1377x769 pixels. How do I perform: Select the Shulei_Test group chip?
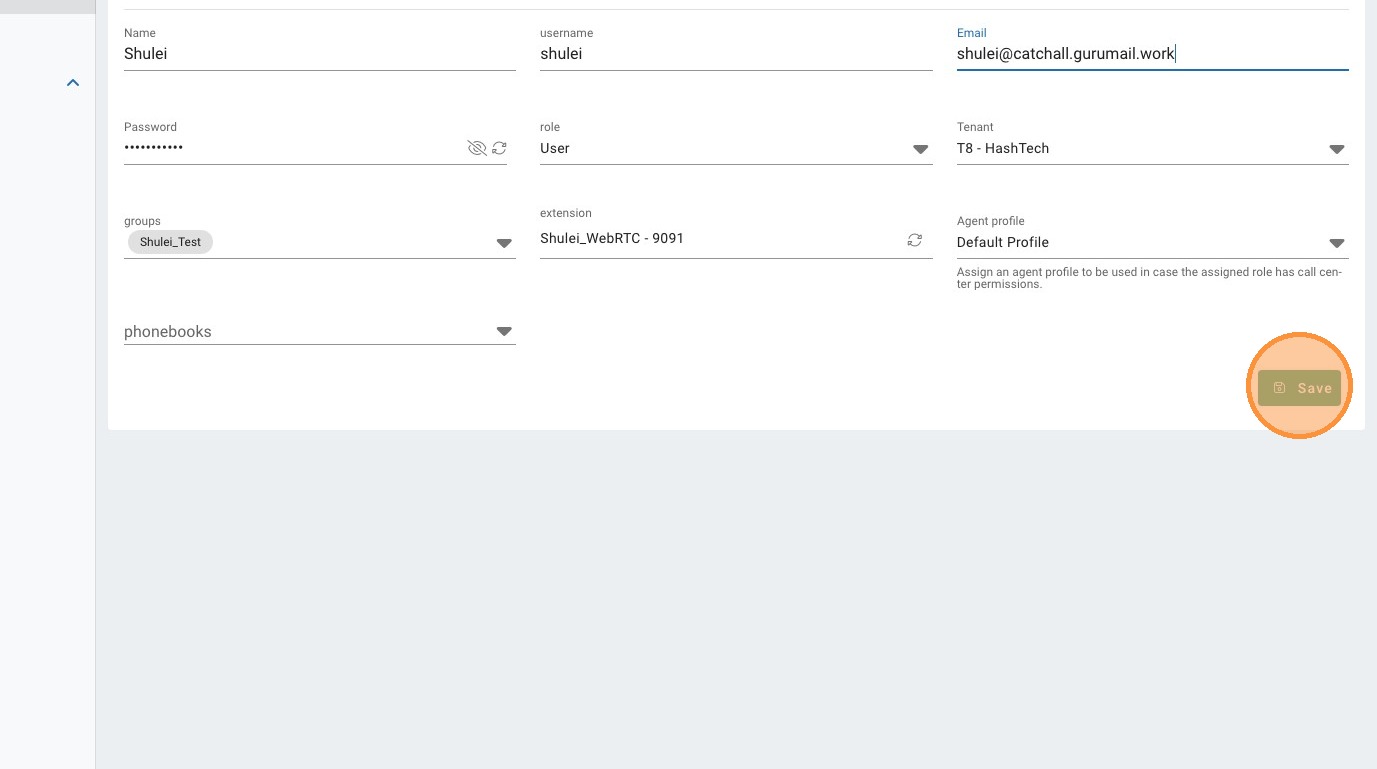click(x=170, y=242)
